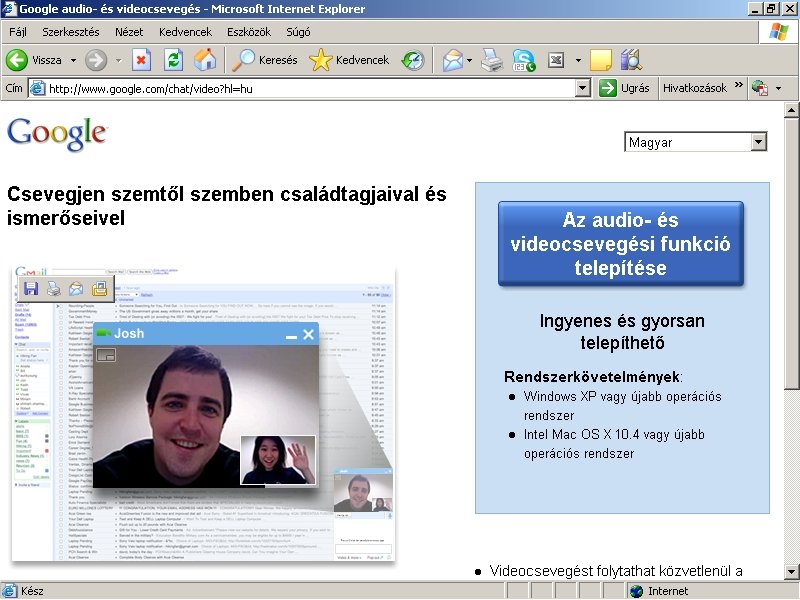Open the Nézet menu
Image resolution: width=800 pixels, height=600 pixels.
pos(129,32)
